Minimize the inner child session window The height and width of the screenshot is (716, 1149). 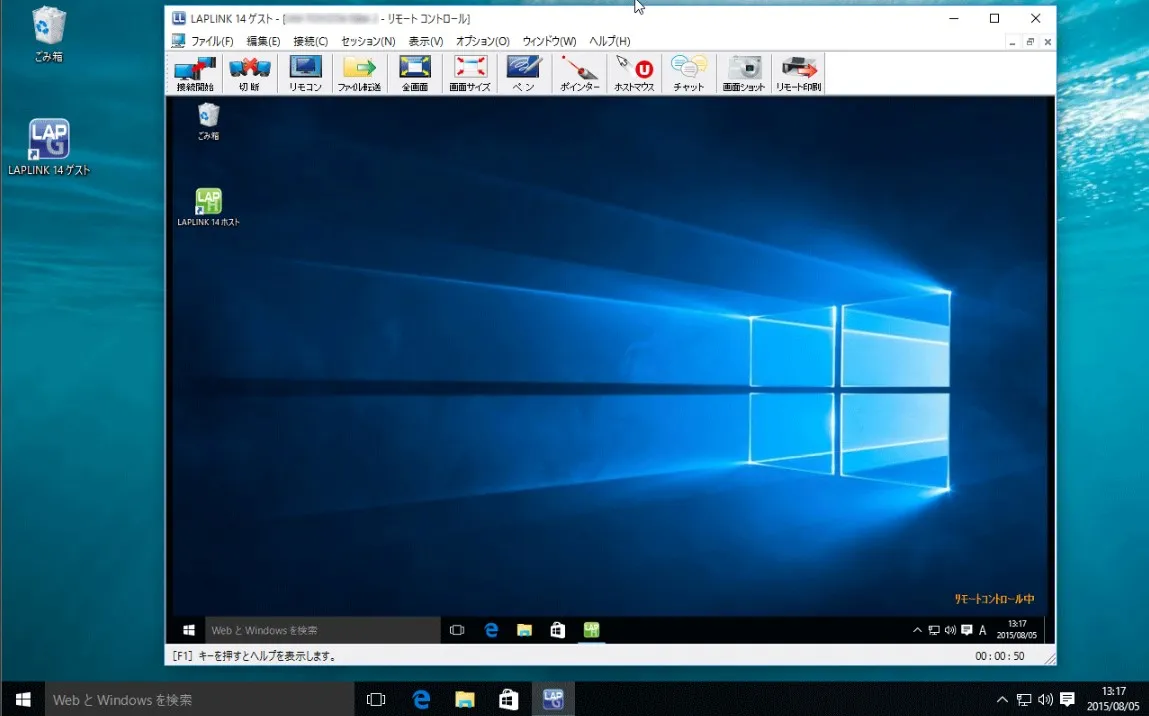1013,42
